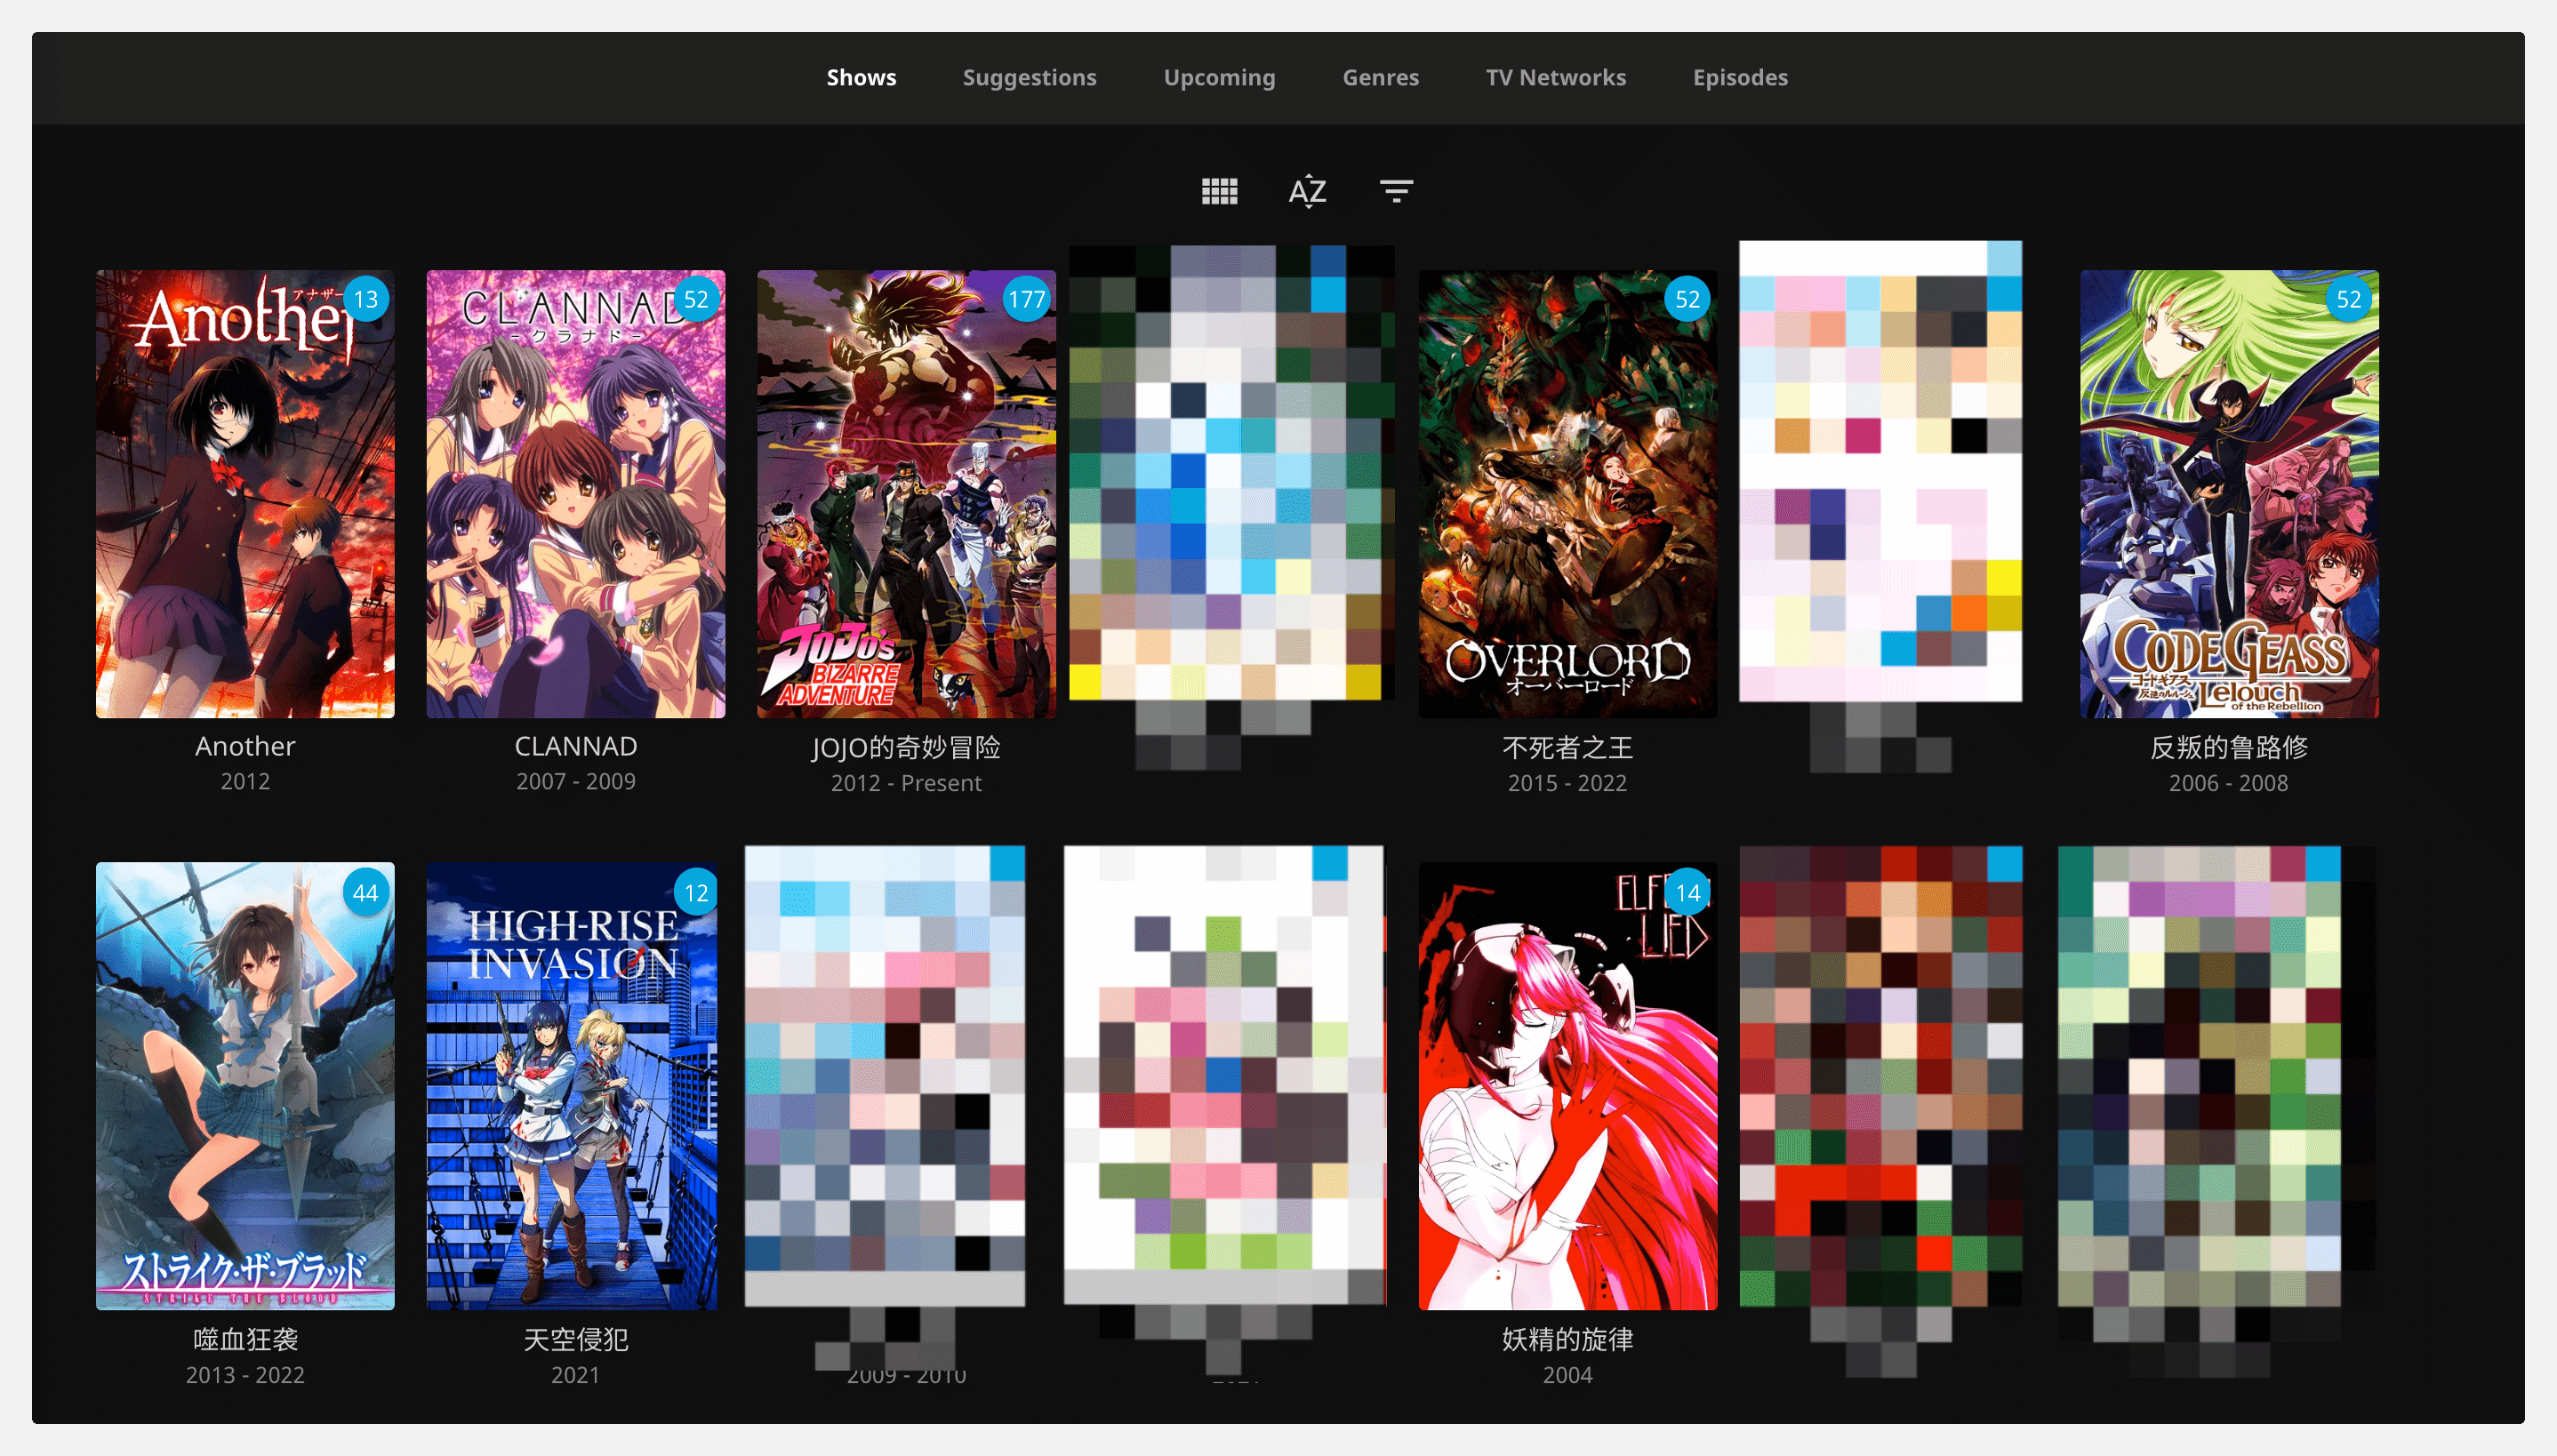Click the 2004 year text

click(x=1567, y=1375)
